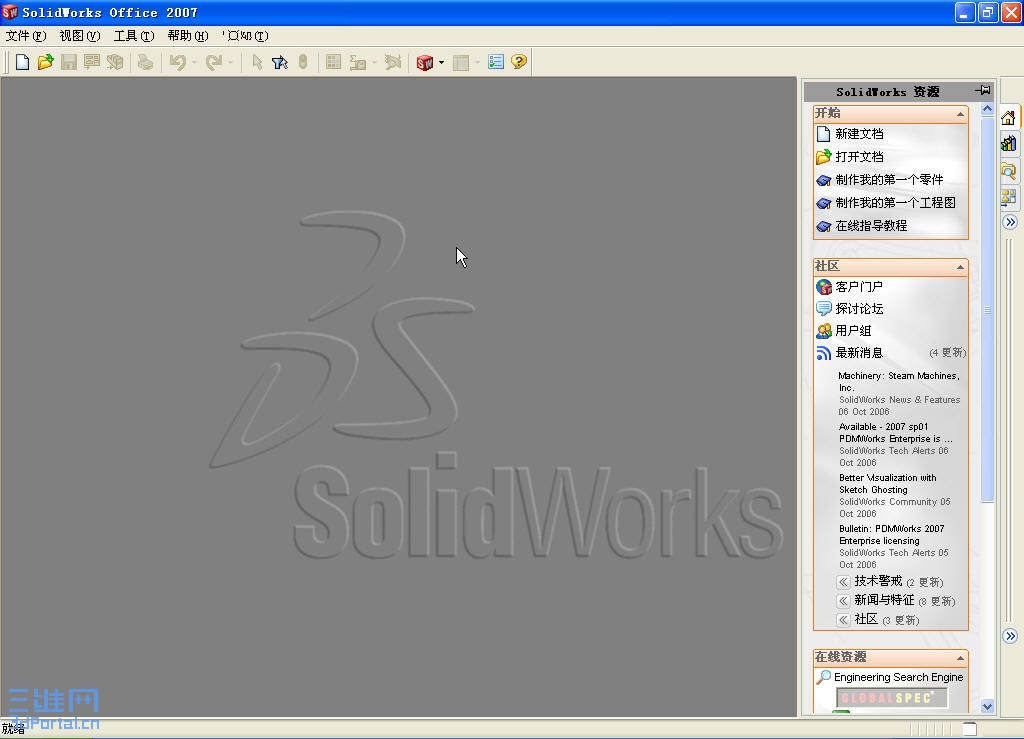The height and width of the screenshot is (739, 1024).
Task: Click the lower double-chevron at pane edge
Action: coord(1010,636)
